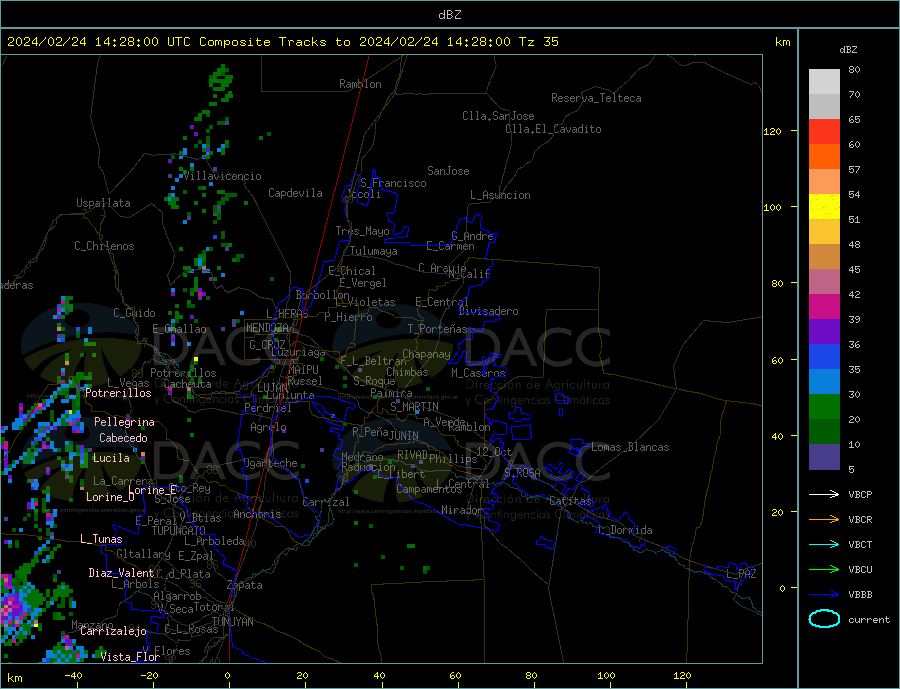Click the Villavicencio map label
Image resolution: width=900 pixels, height=689 pixels.
(x=222, y=176)
